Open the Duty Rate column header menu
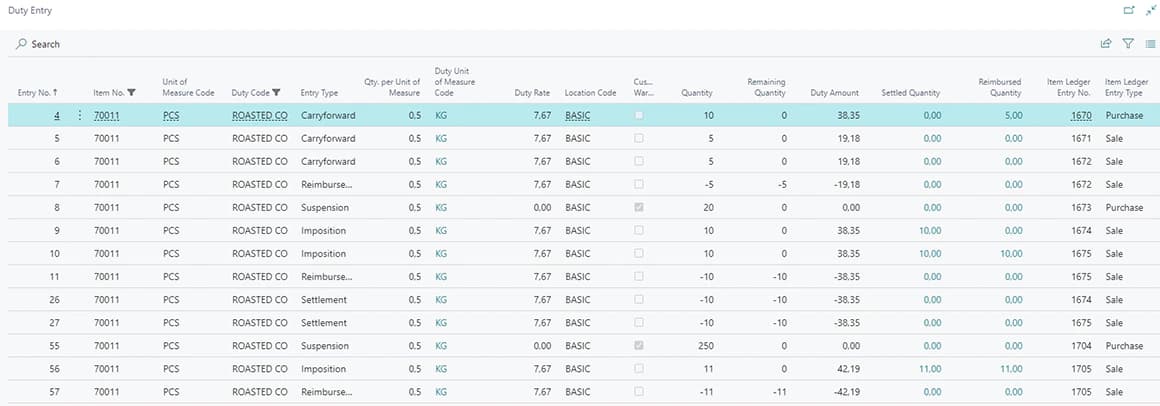This screenshot has height=406, width=1160. [x=533, y=93]
